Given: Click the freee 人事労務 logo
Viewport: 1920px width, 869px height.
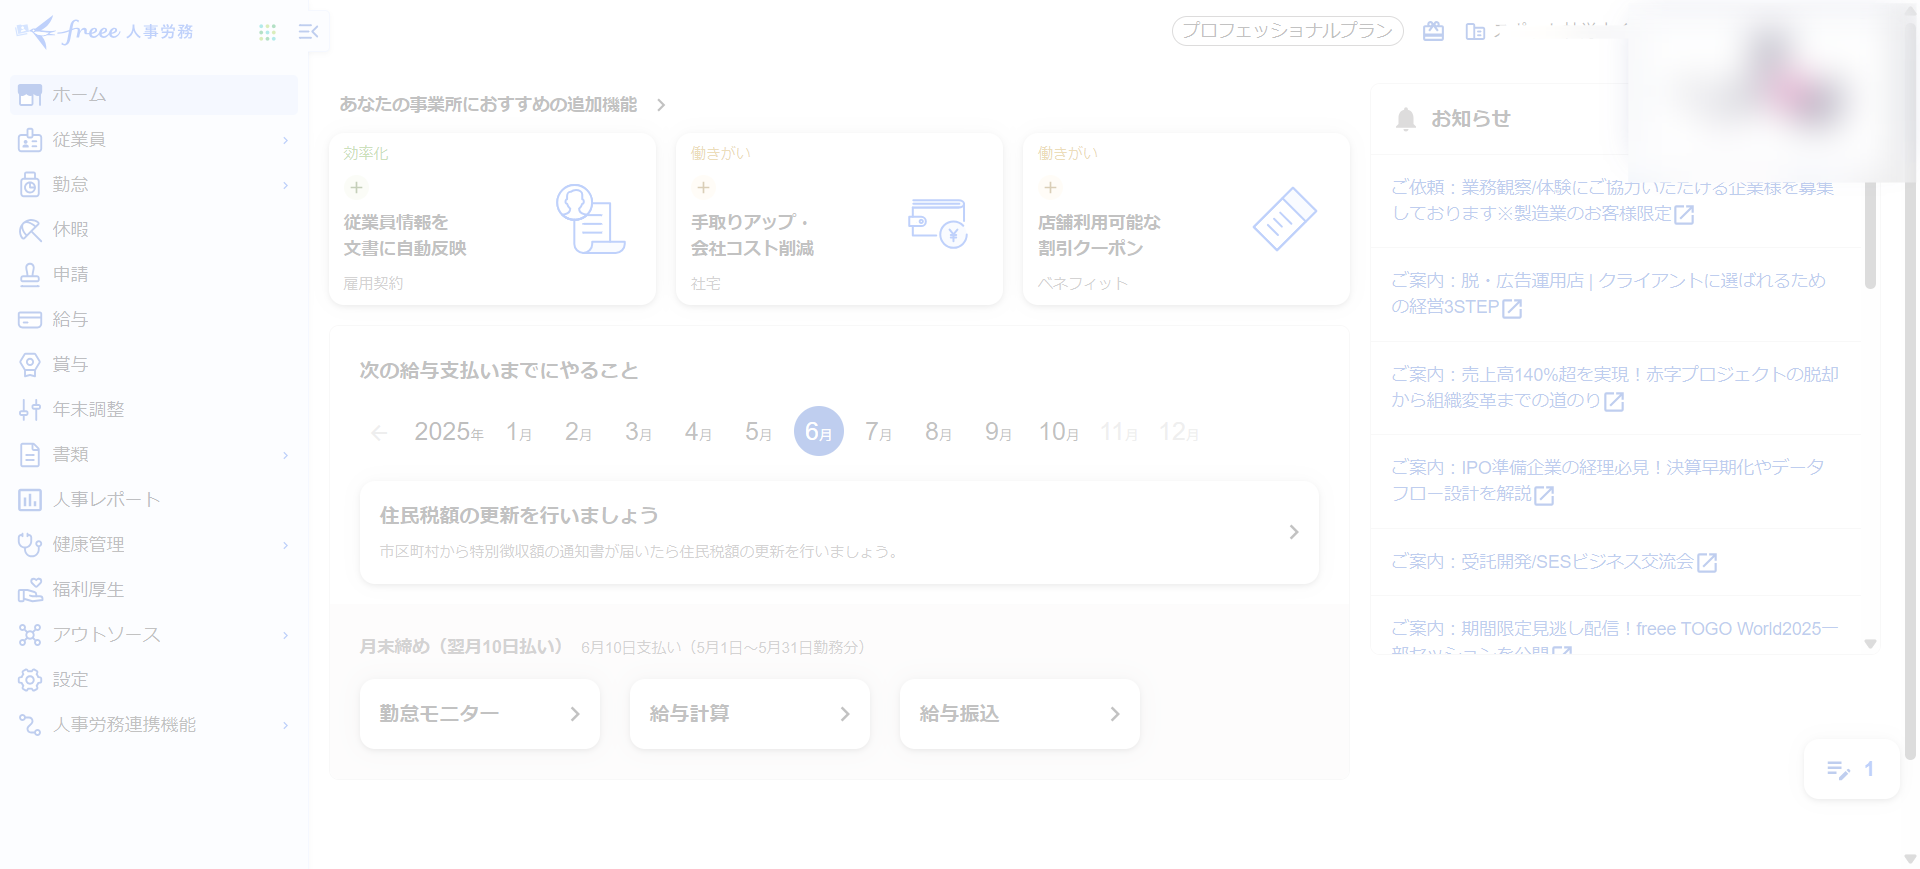Looking at the screenshot, I should [x=105, y=32].
